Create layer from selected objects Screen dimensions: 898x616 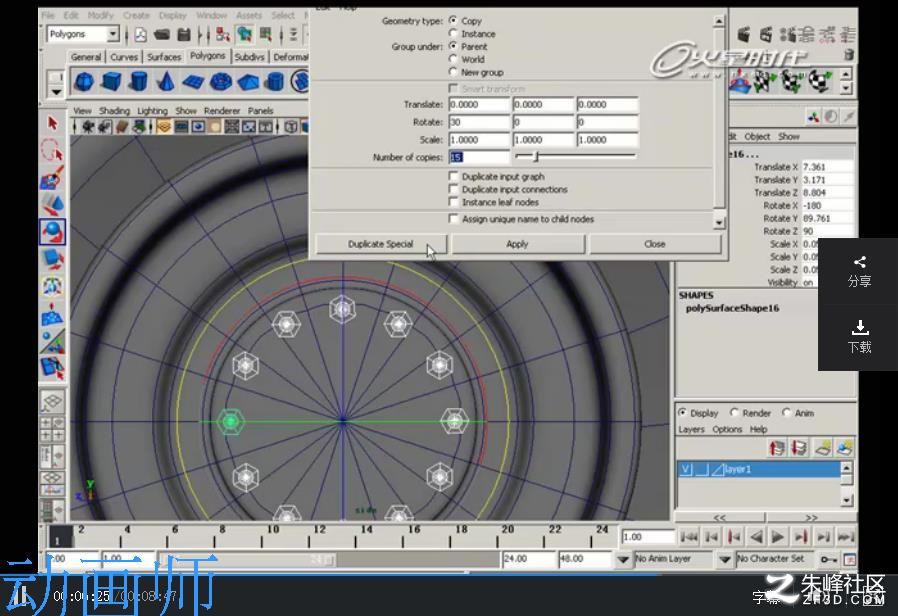[x=844, y=447]
